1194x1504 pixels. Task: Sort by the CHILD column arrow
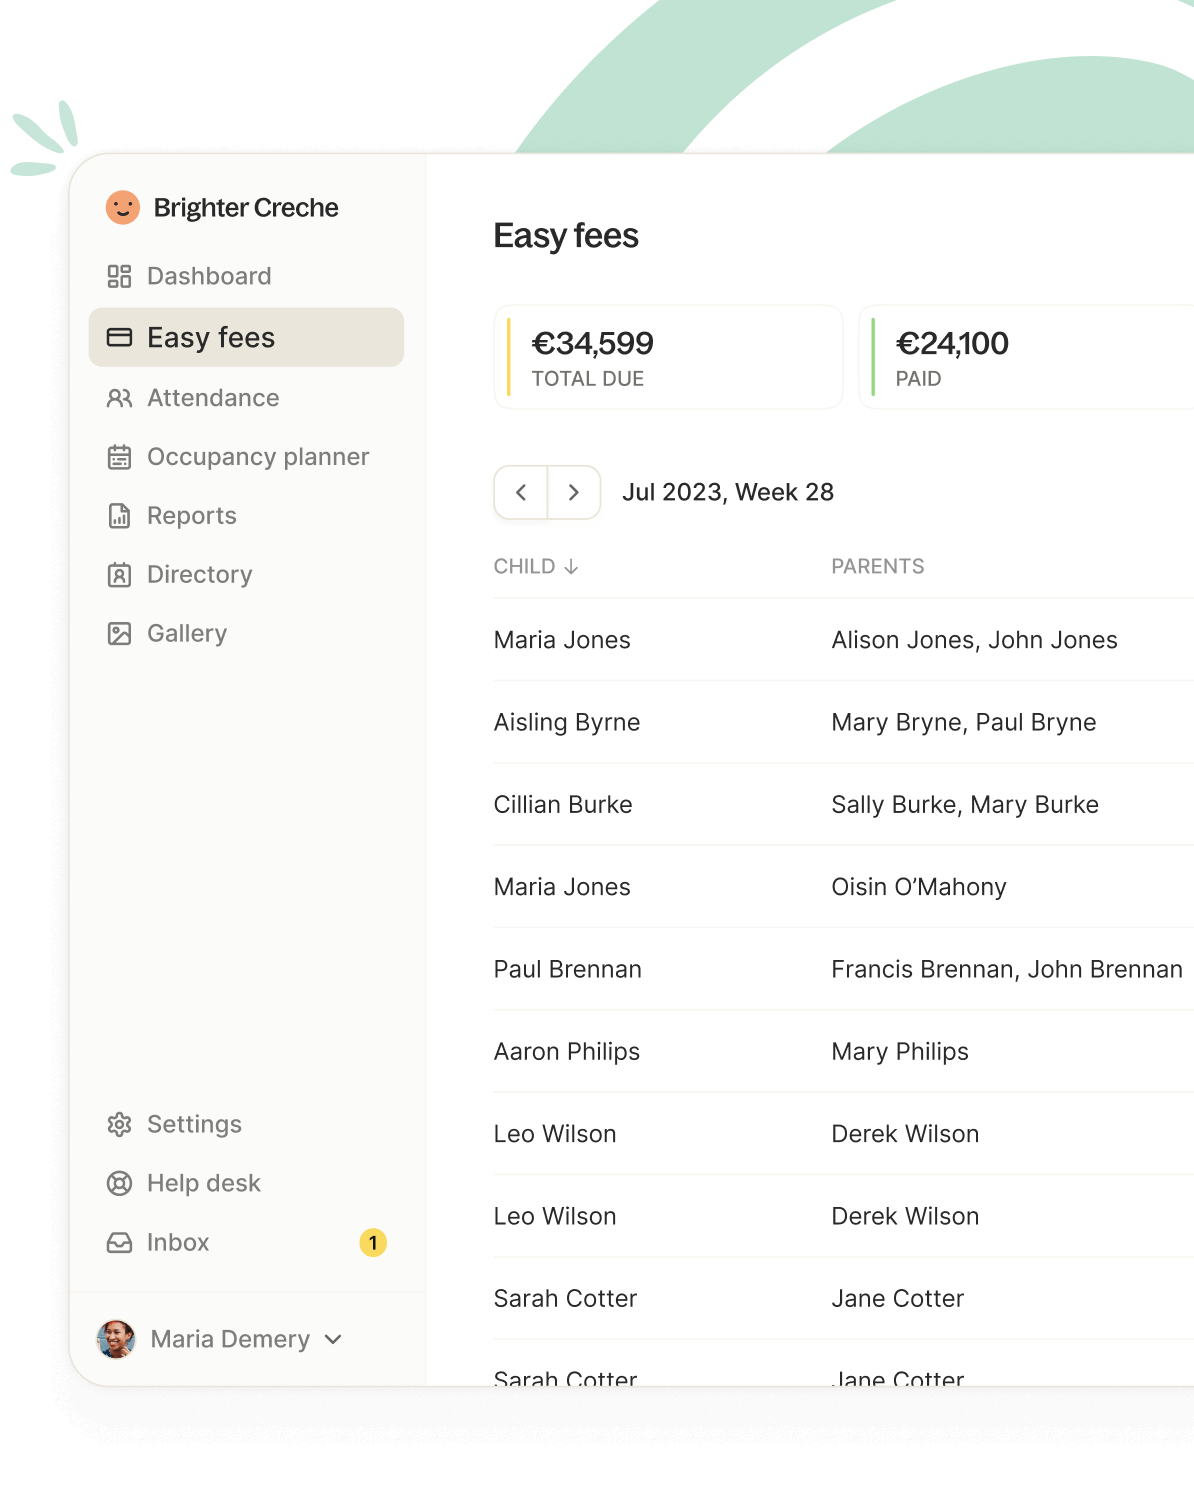pyautogui.click(x=571, y=567)
